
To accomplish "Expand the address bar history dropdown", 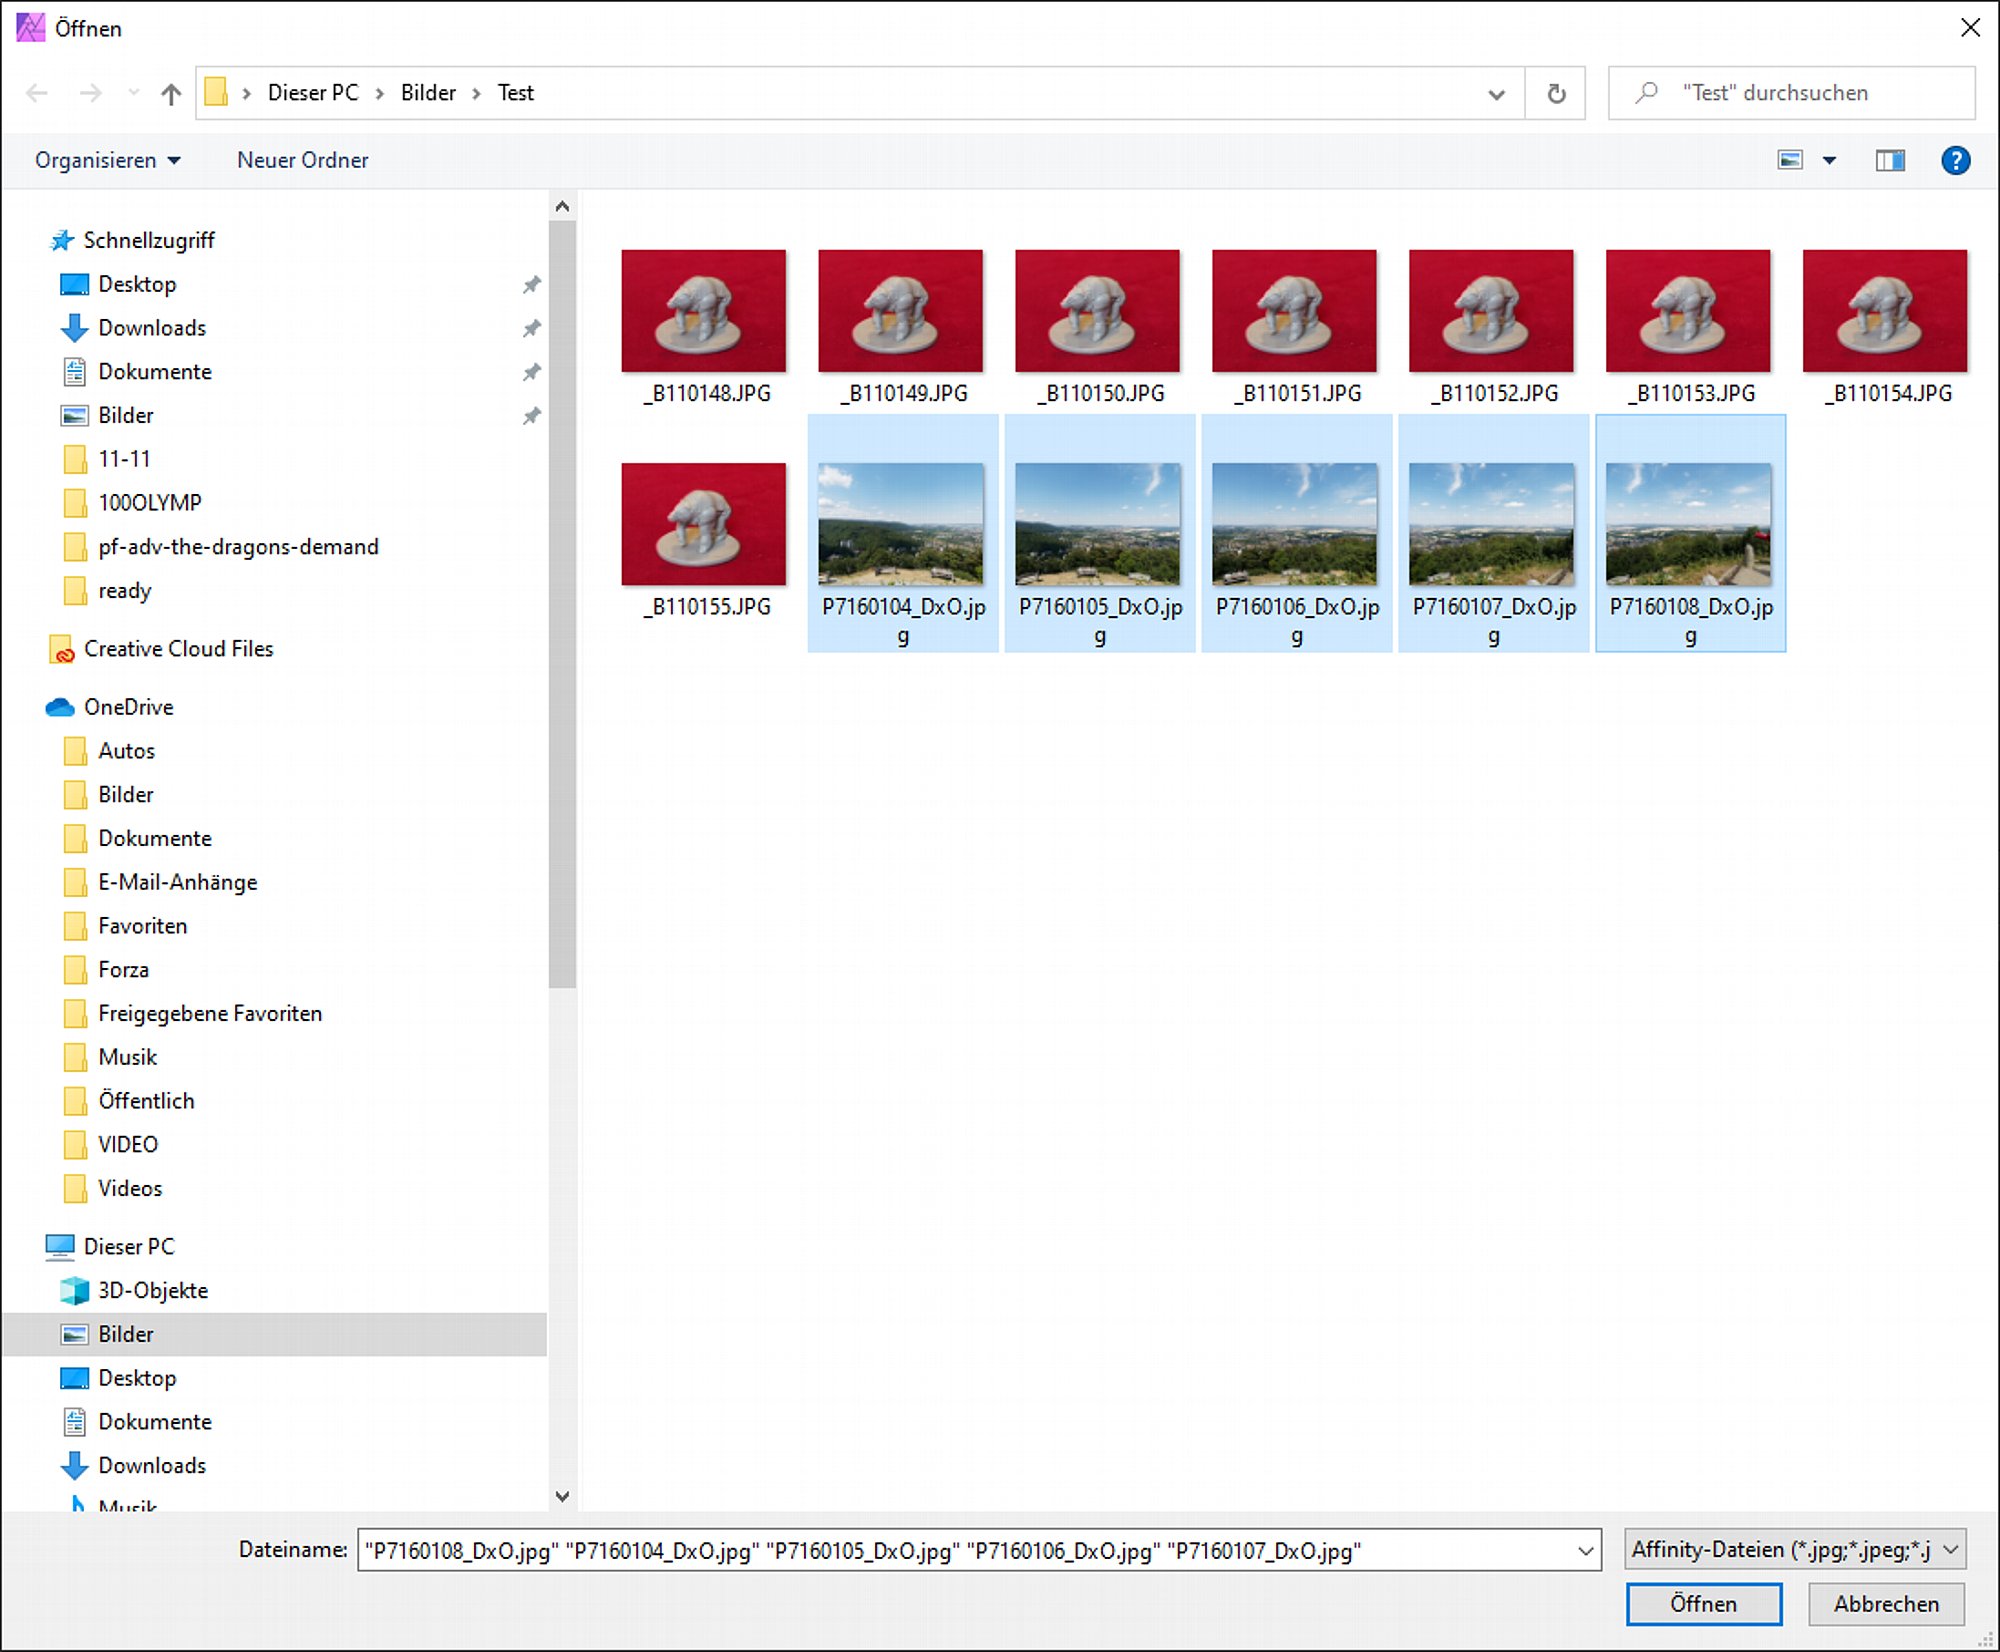I will click(1496, 94).
